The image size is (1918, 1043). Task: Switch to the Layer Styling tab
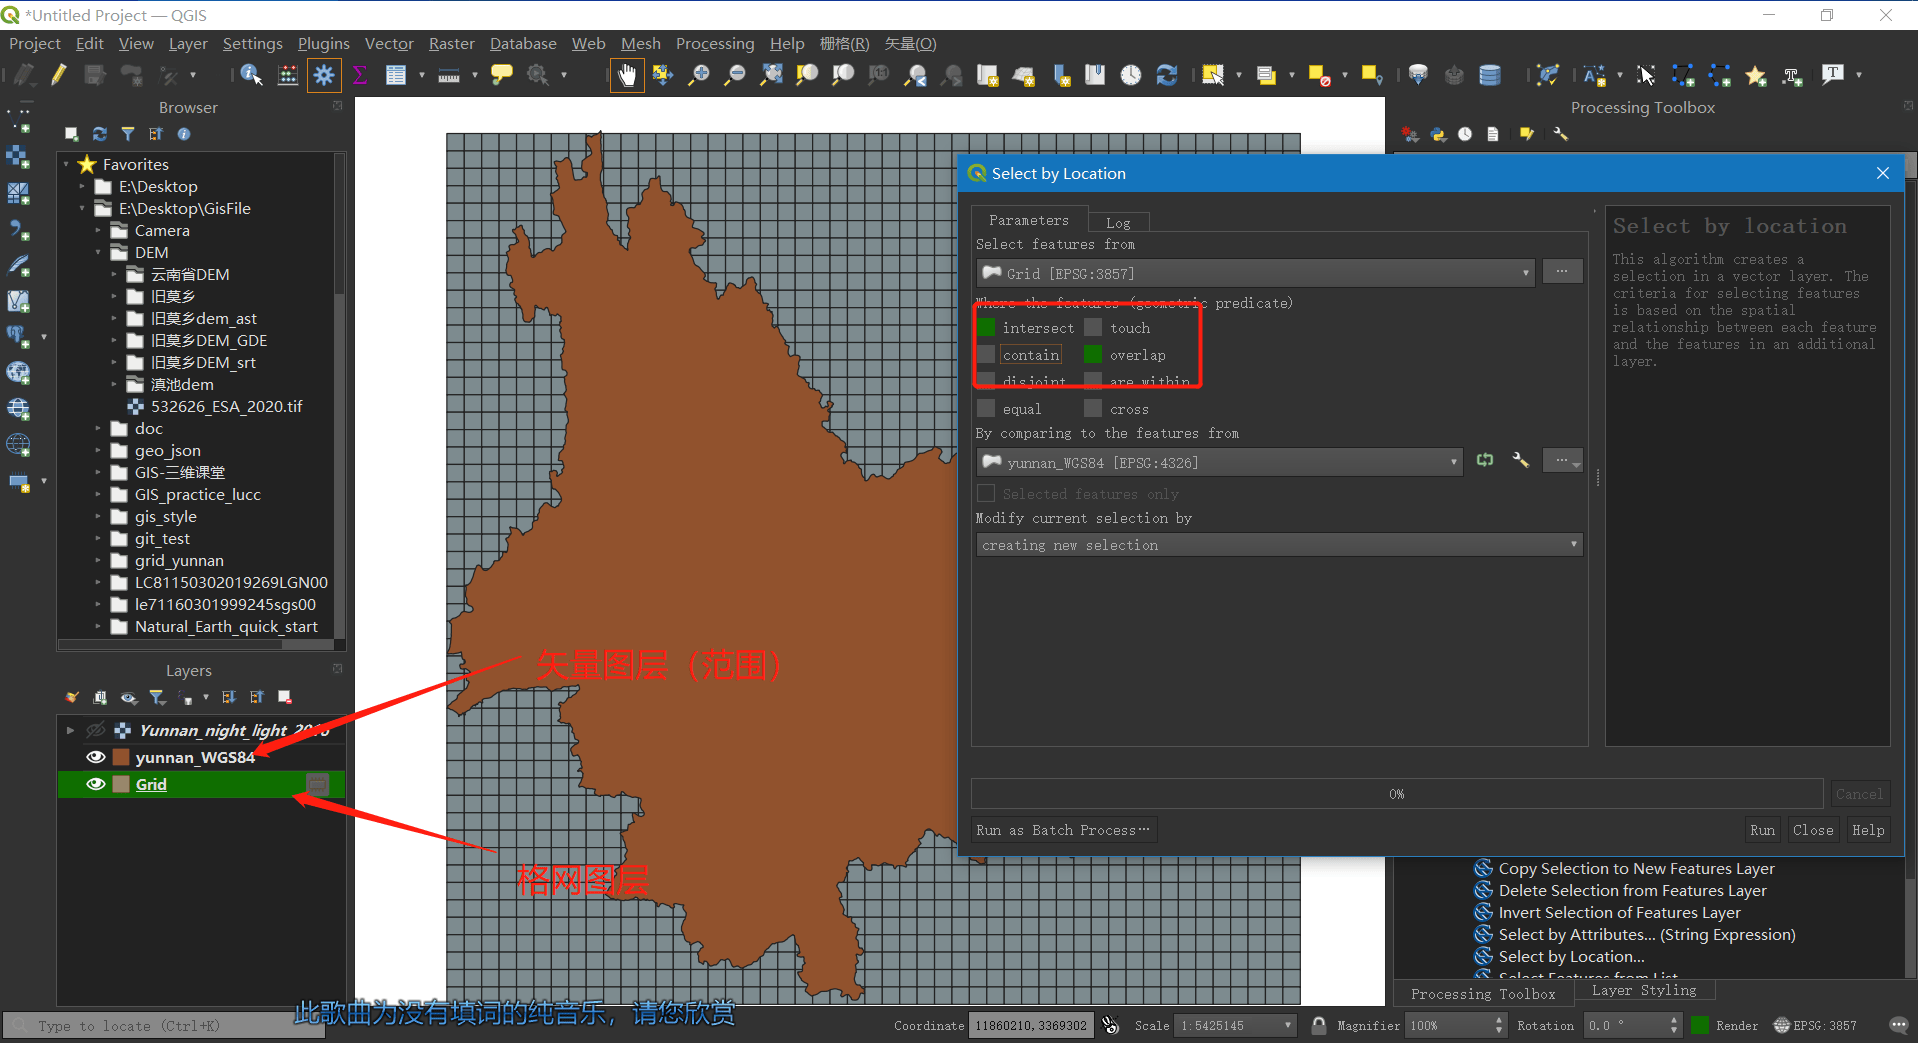click(x=1644, y=990)
